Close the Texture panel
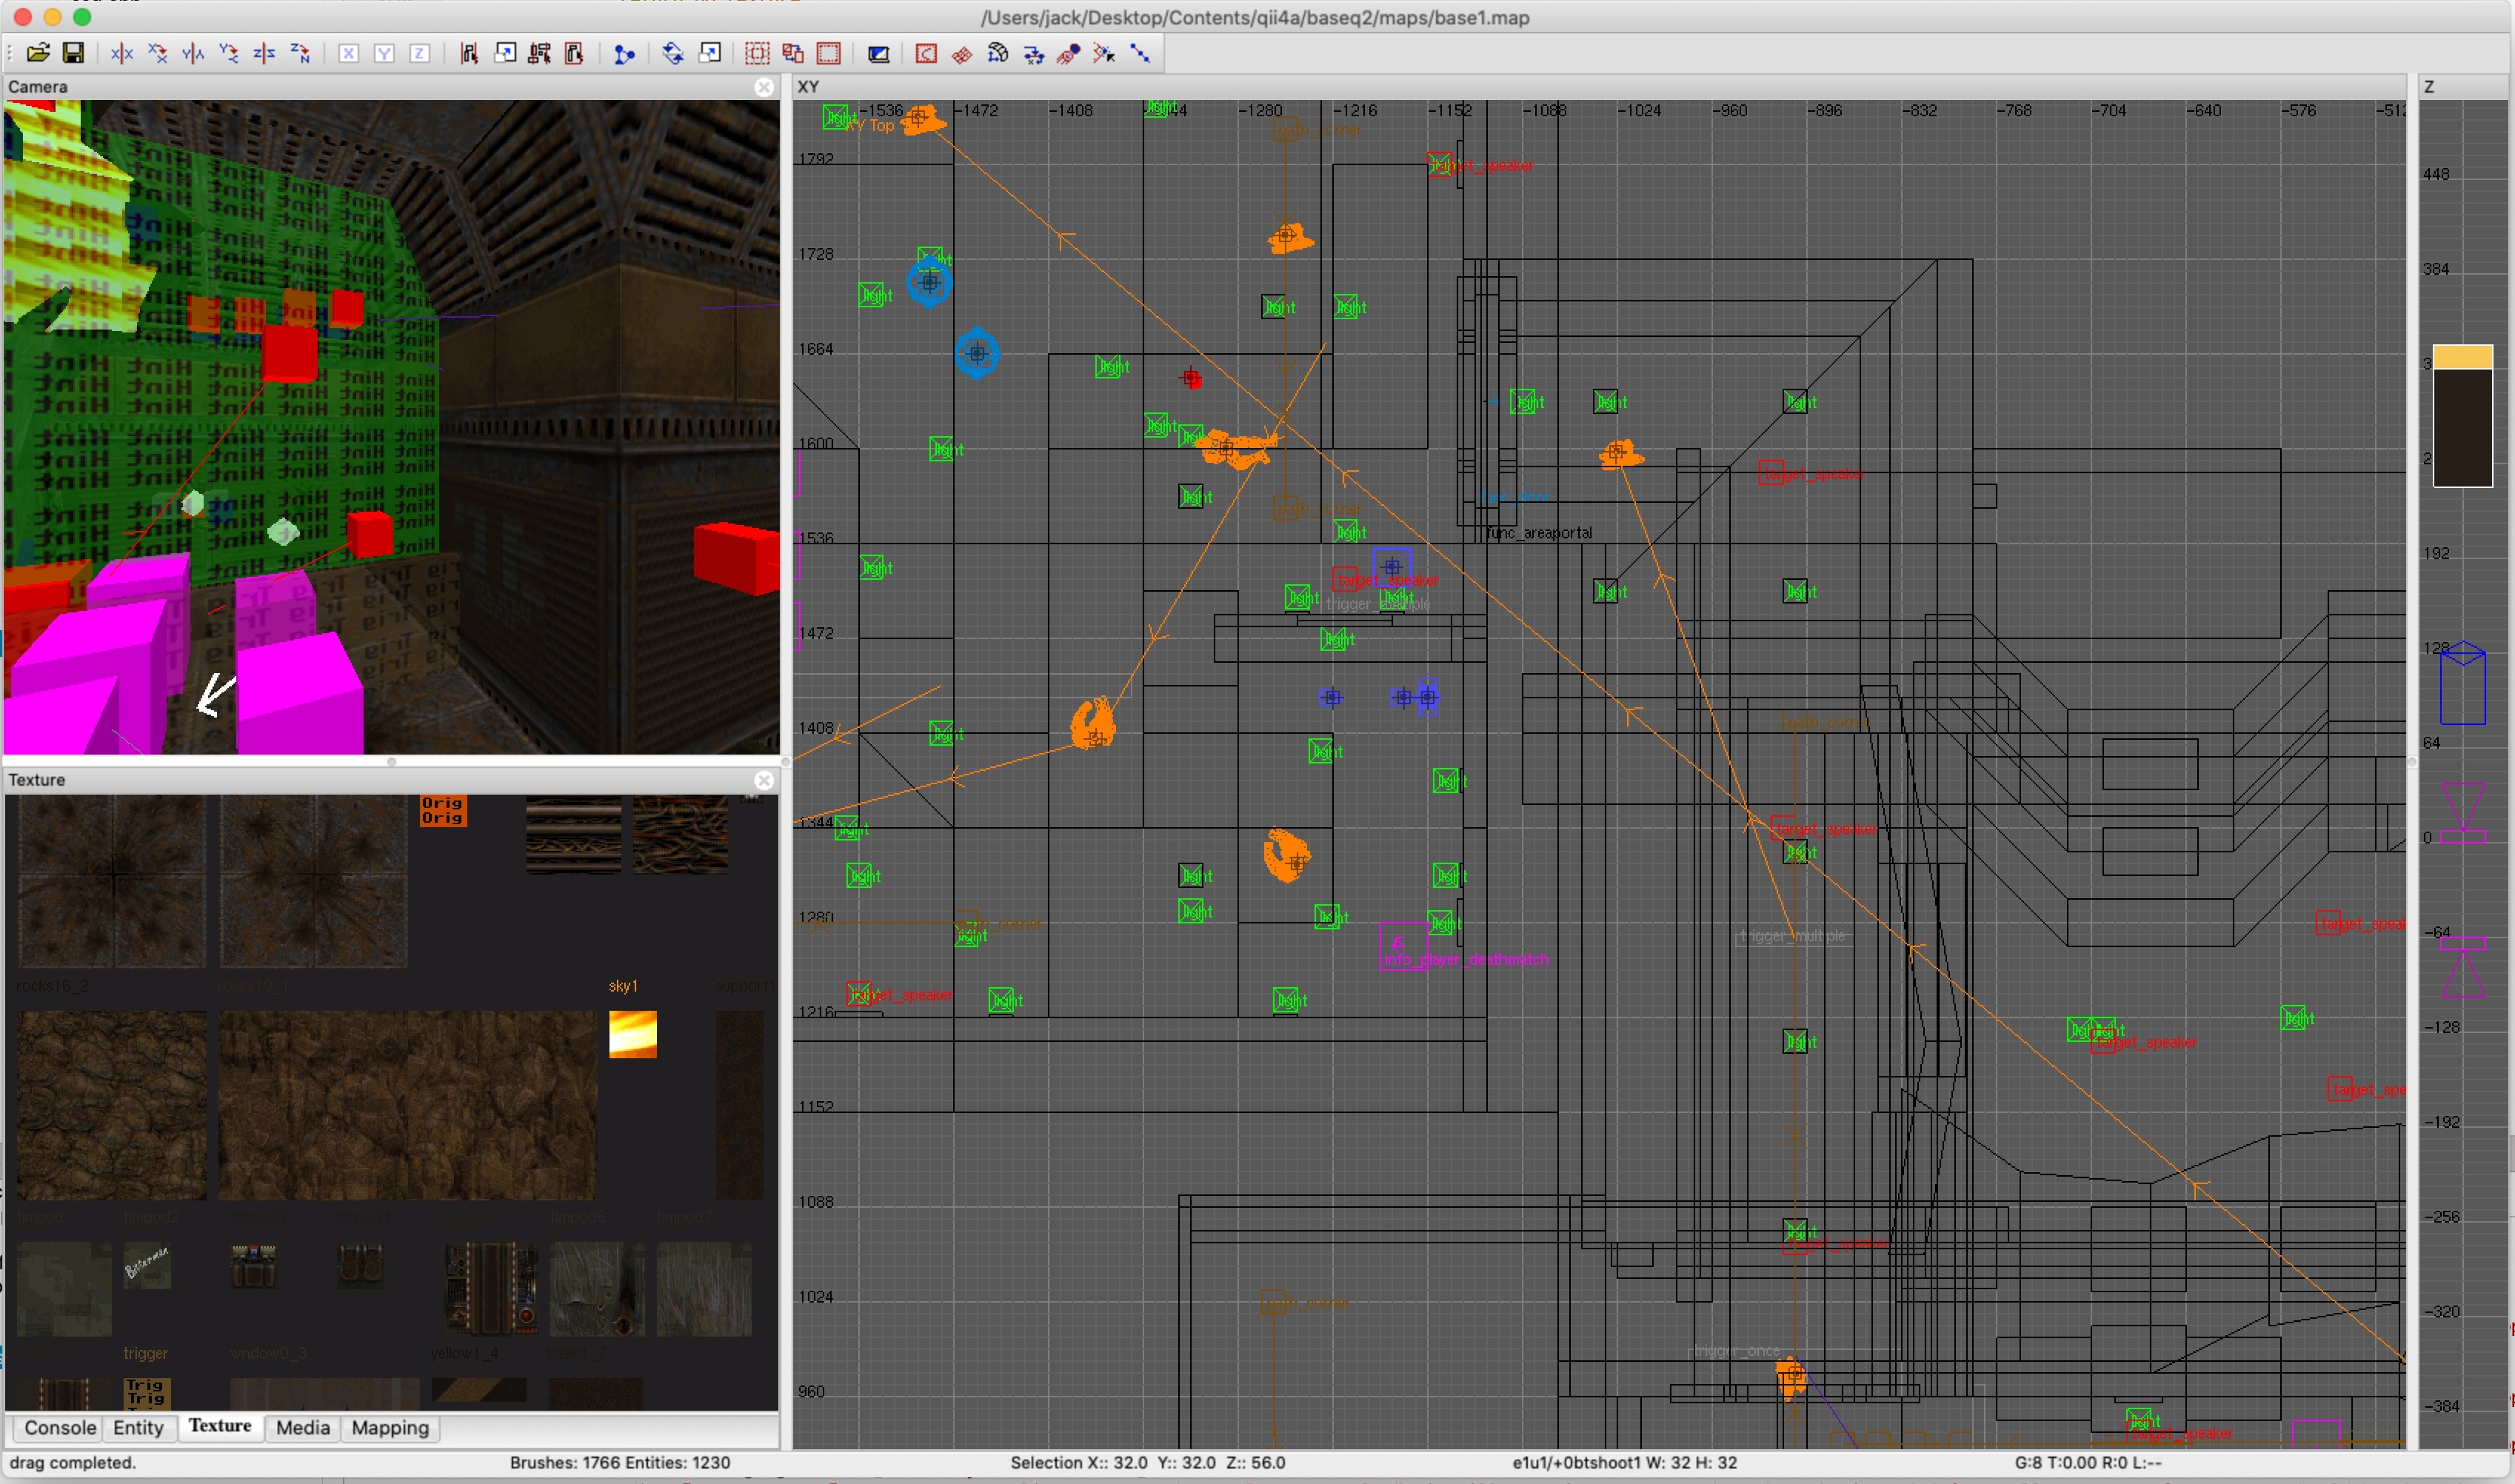 click(x=764, y=780)
